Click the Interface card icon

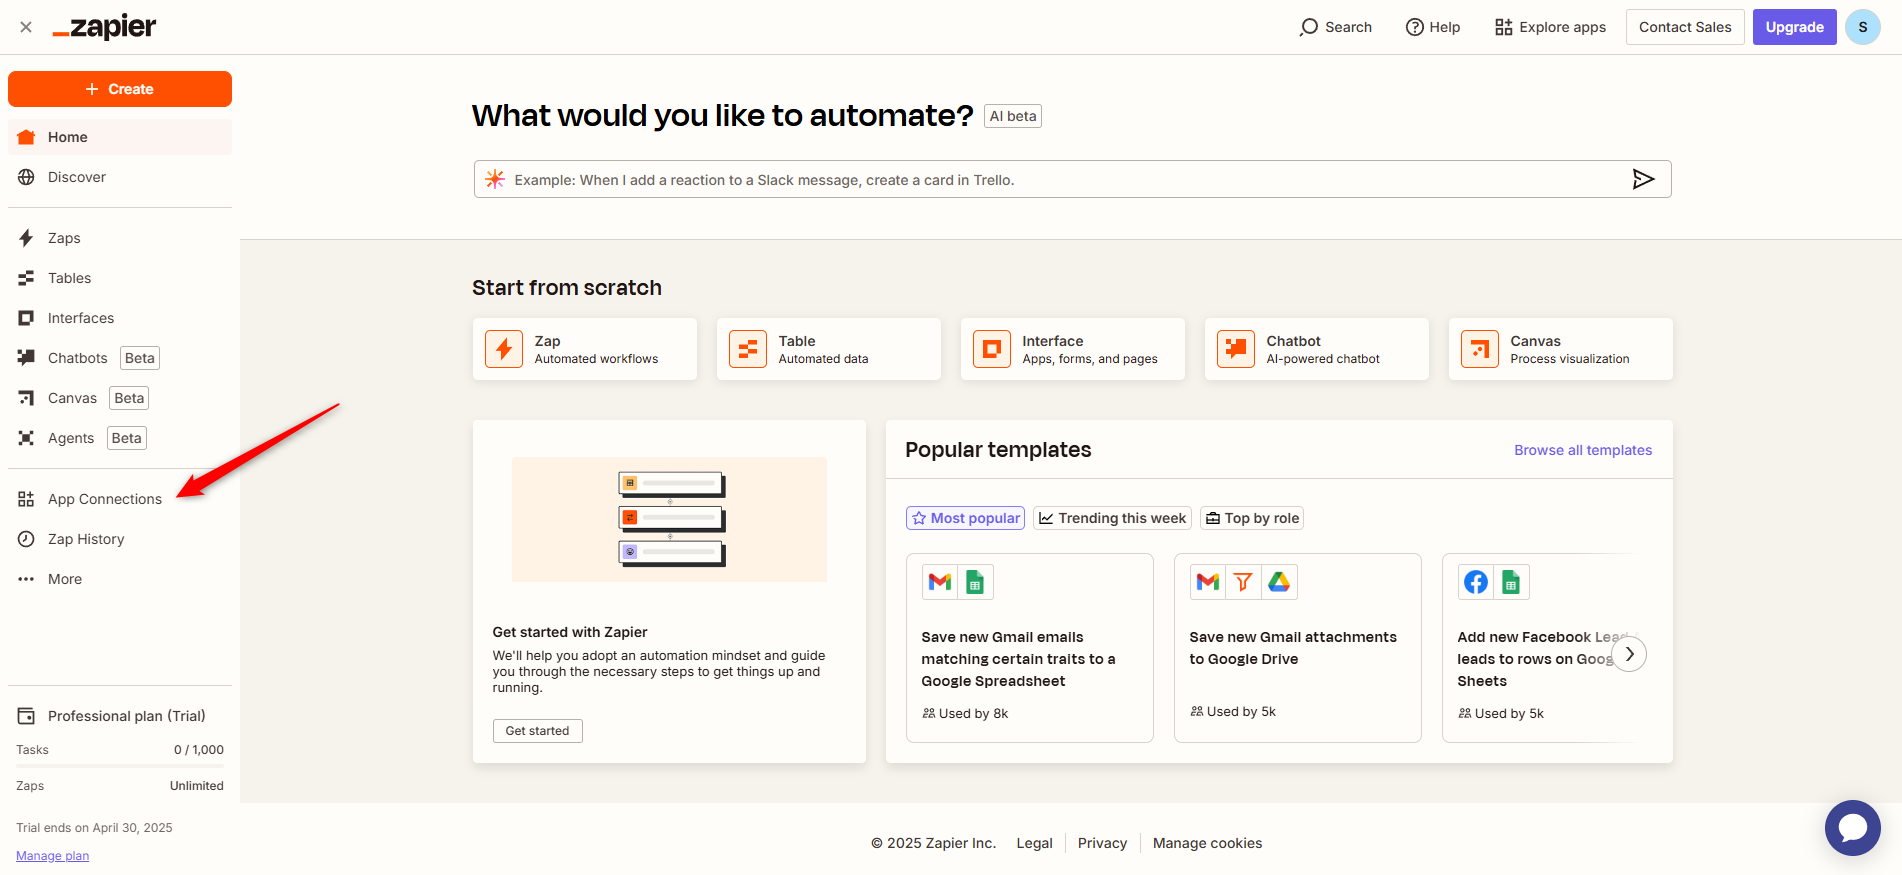(991, 349)
